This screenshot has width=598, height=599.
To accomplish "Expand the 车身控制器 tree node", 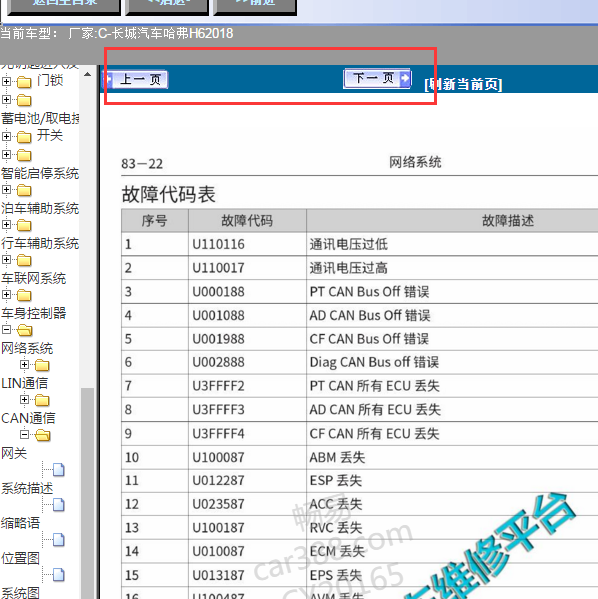I will point(6,294).
